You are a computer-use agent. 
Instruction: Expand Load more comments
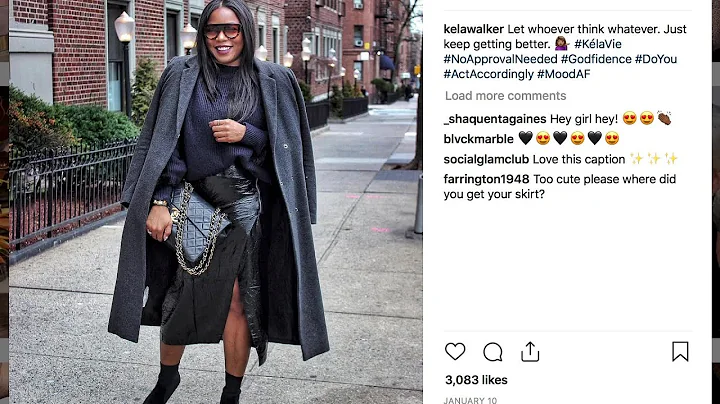tap(505, 96)
